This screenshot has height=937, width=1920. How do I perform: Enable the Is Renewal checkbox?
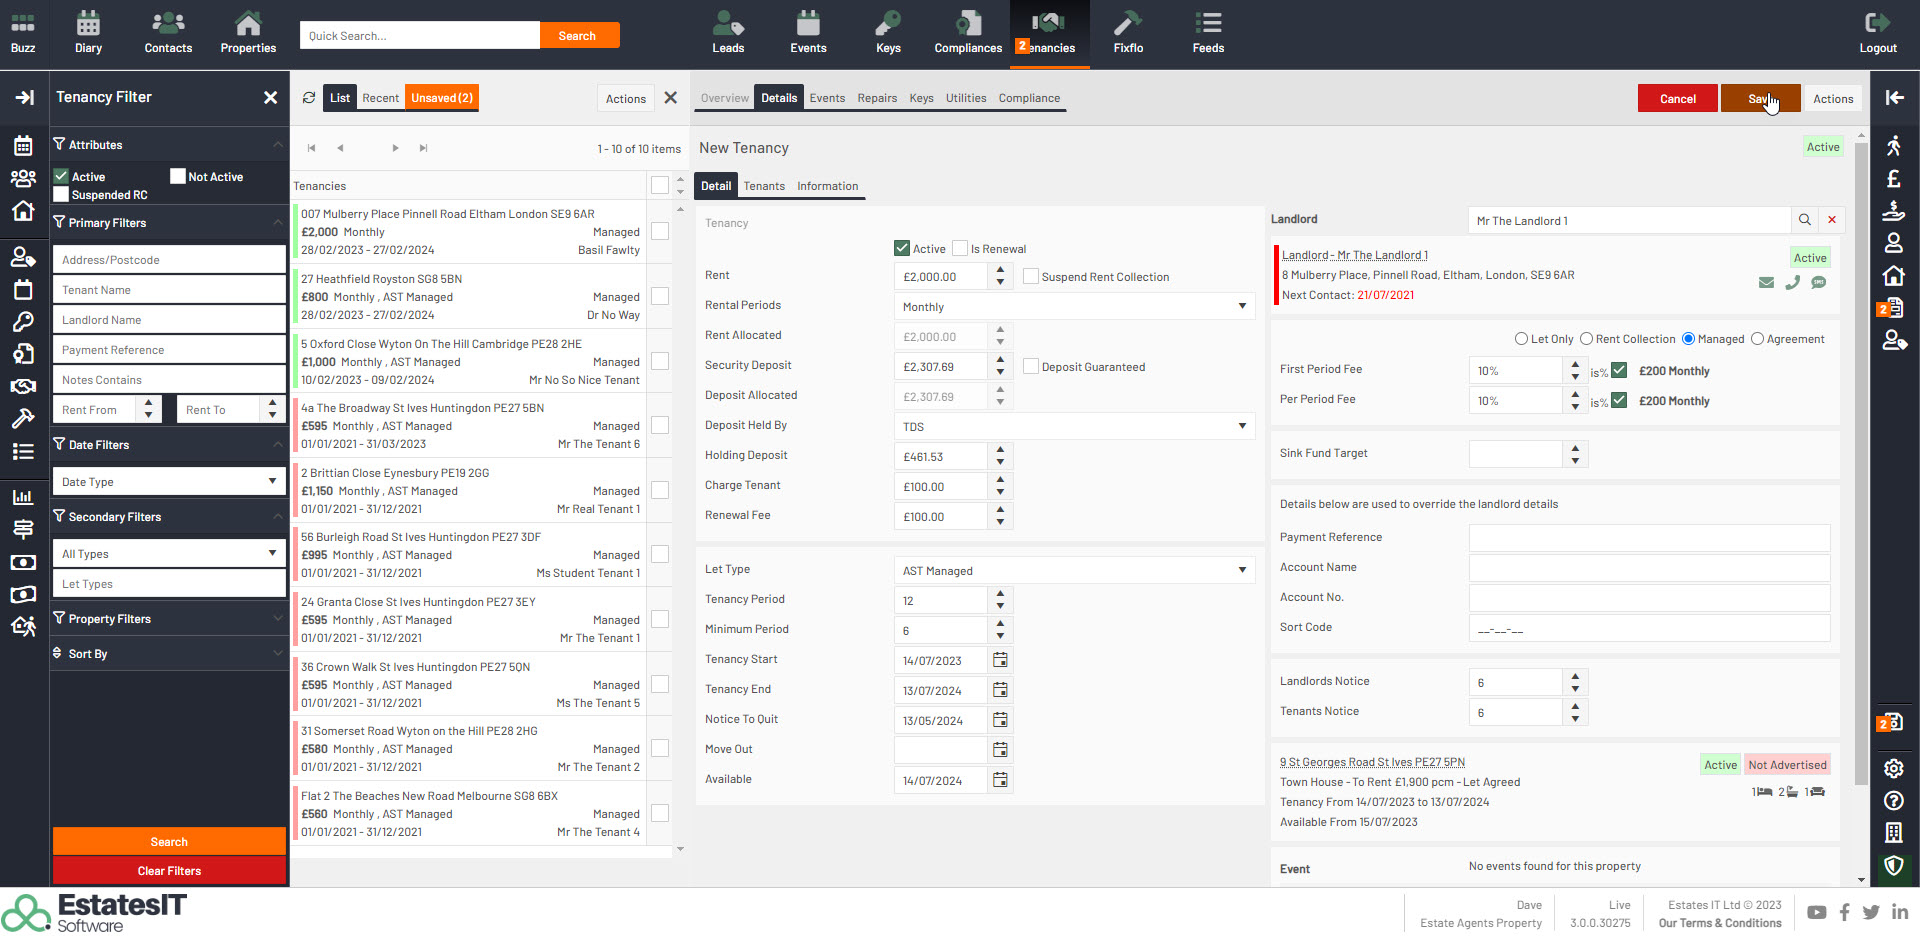pos(960,249)
